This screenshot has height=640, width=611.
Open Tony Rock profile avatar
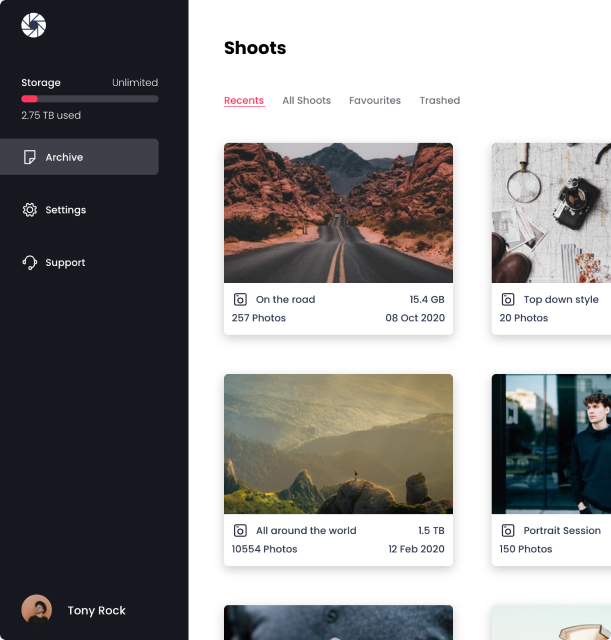(x=36, y=610)
